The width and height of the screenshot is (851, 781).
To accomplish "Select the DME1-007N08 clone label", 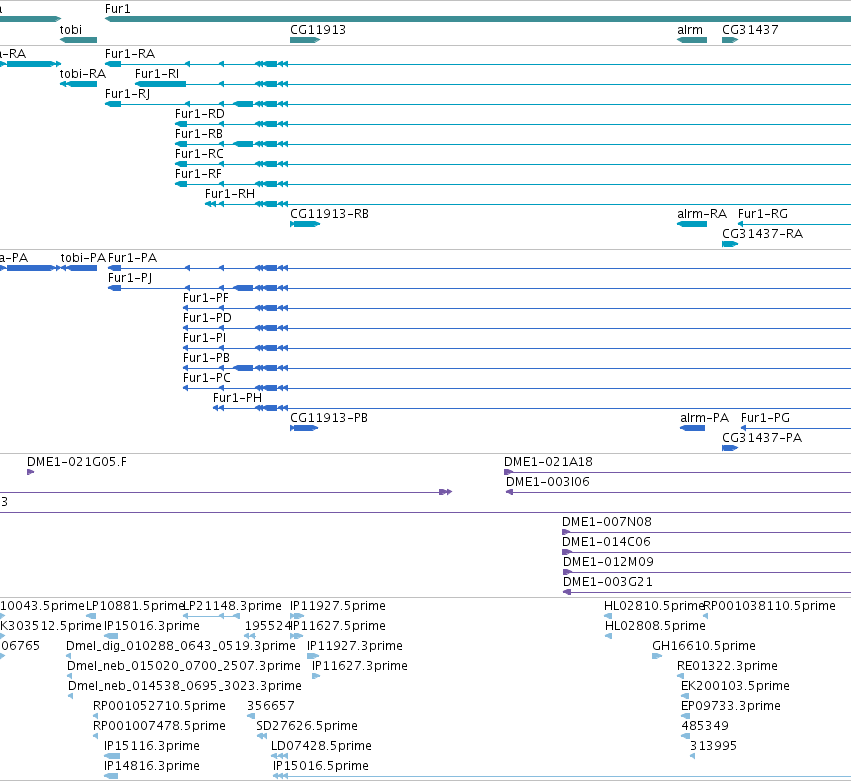I will [607, 522].
